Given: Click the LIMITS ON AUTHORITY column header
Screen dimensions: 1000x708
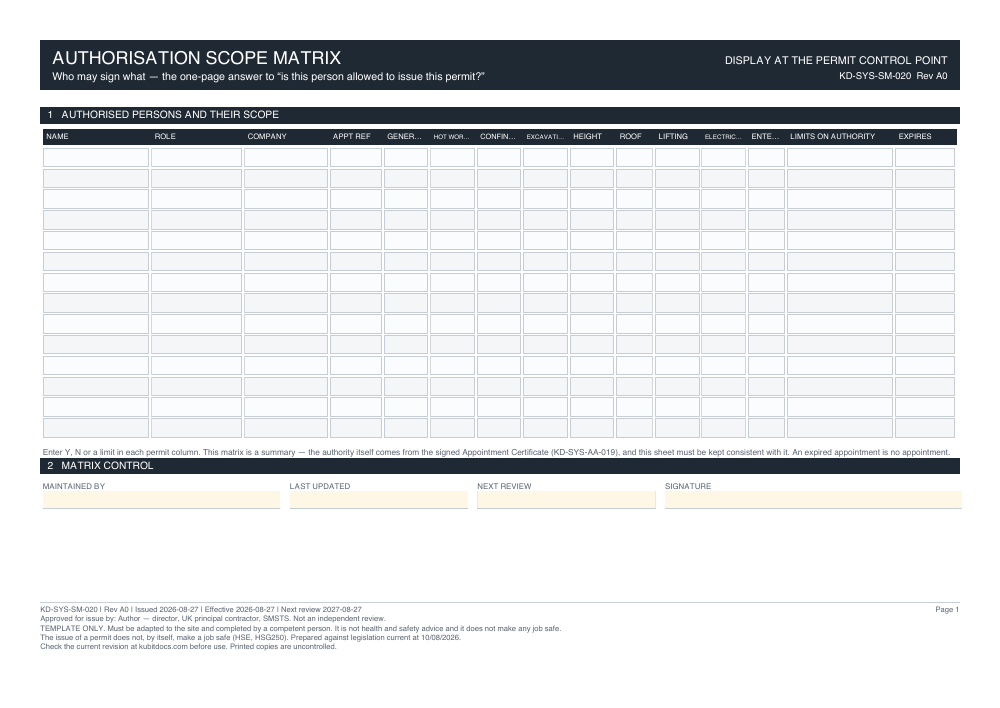Looking at the screenshot, I should (x=832, y=136).
